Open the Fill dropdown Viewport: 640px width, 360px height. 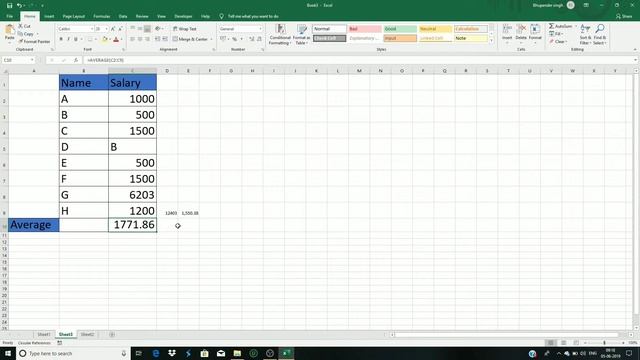[556, 34]
